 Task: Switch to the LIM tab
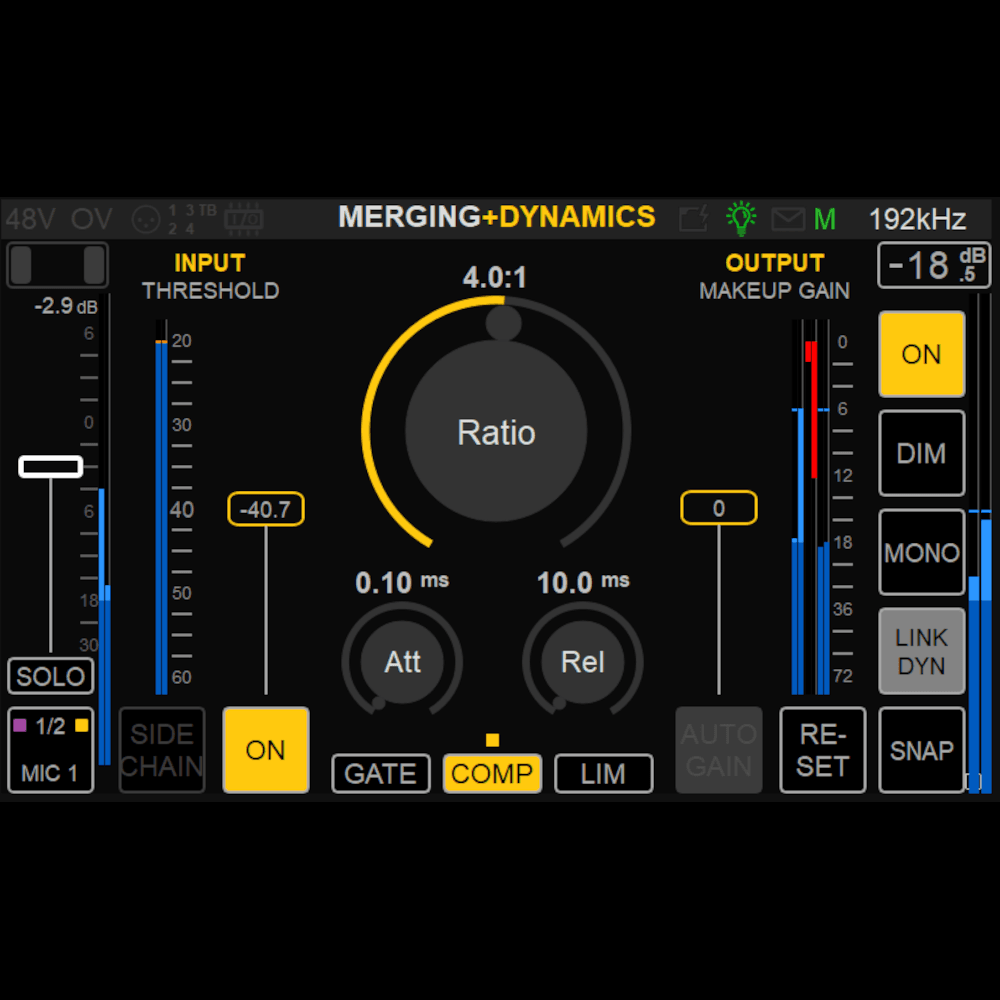[x=603, y=774]
